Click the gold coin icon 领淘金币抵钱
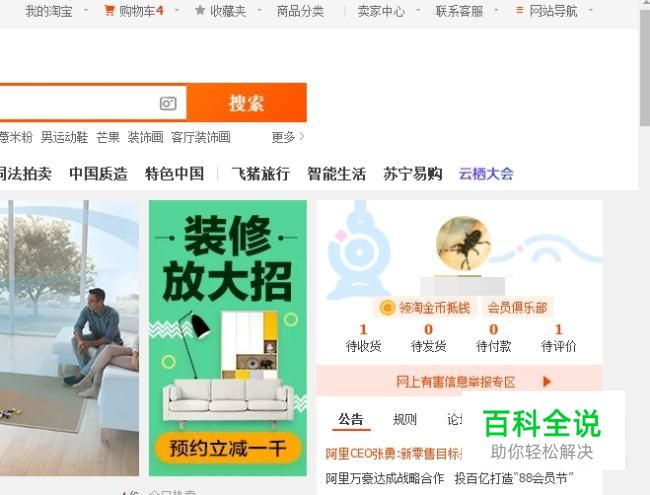650x495 pixels. click(x=387, y=308)
